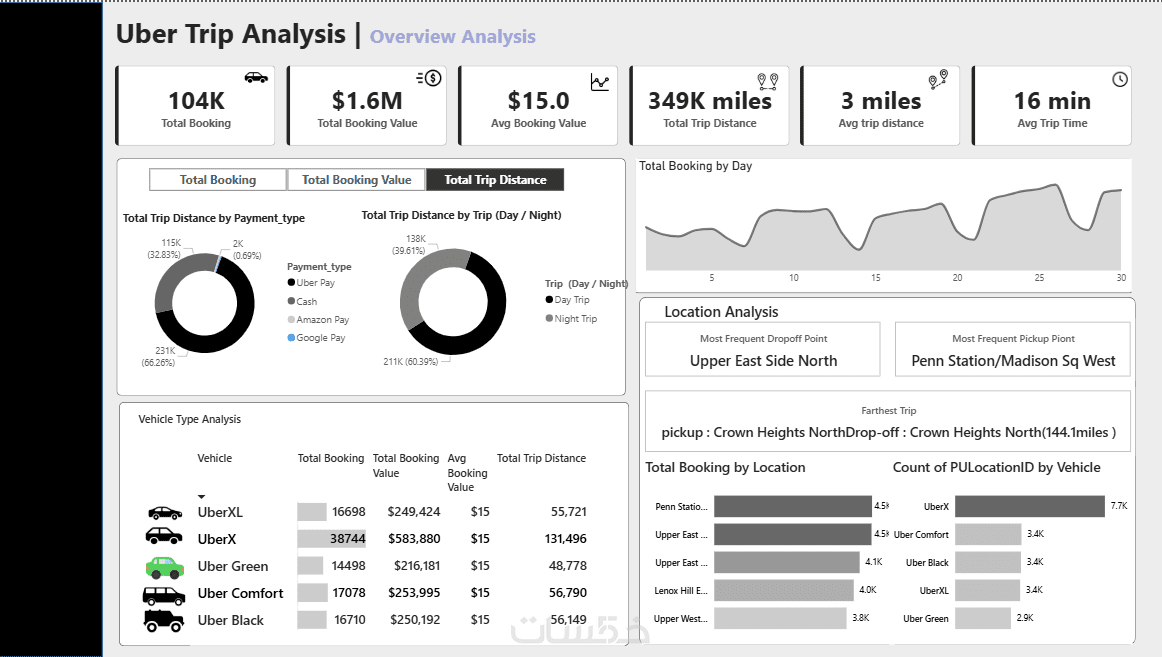Click the line chart icon on Avg Booking Value card
This screenshot has height=657, width=1162.
(600, 81)
